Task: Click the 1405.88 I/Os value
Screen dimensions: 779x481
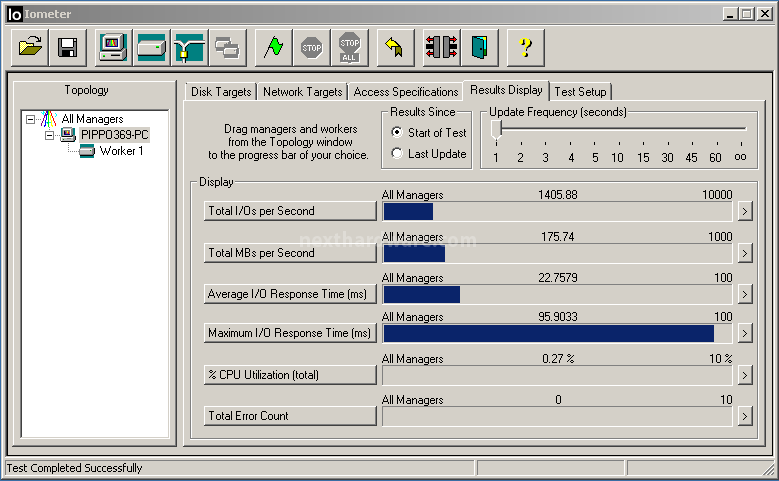Action: 557,195
